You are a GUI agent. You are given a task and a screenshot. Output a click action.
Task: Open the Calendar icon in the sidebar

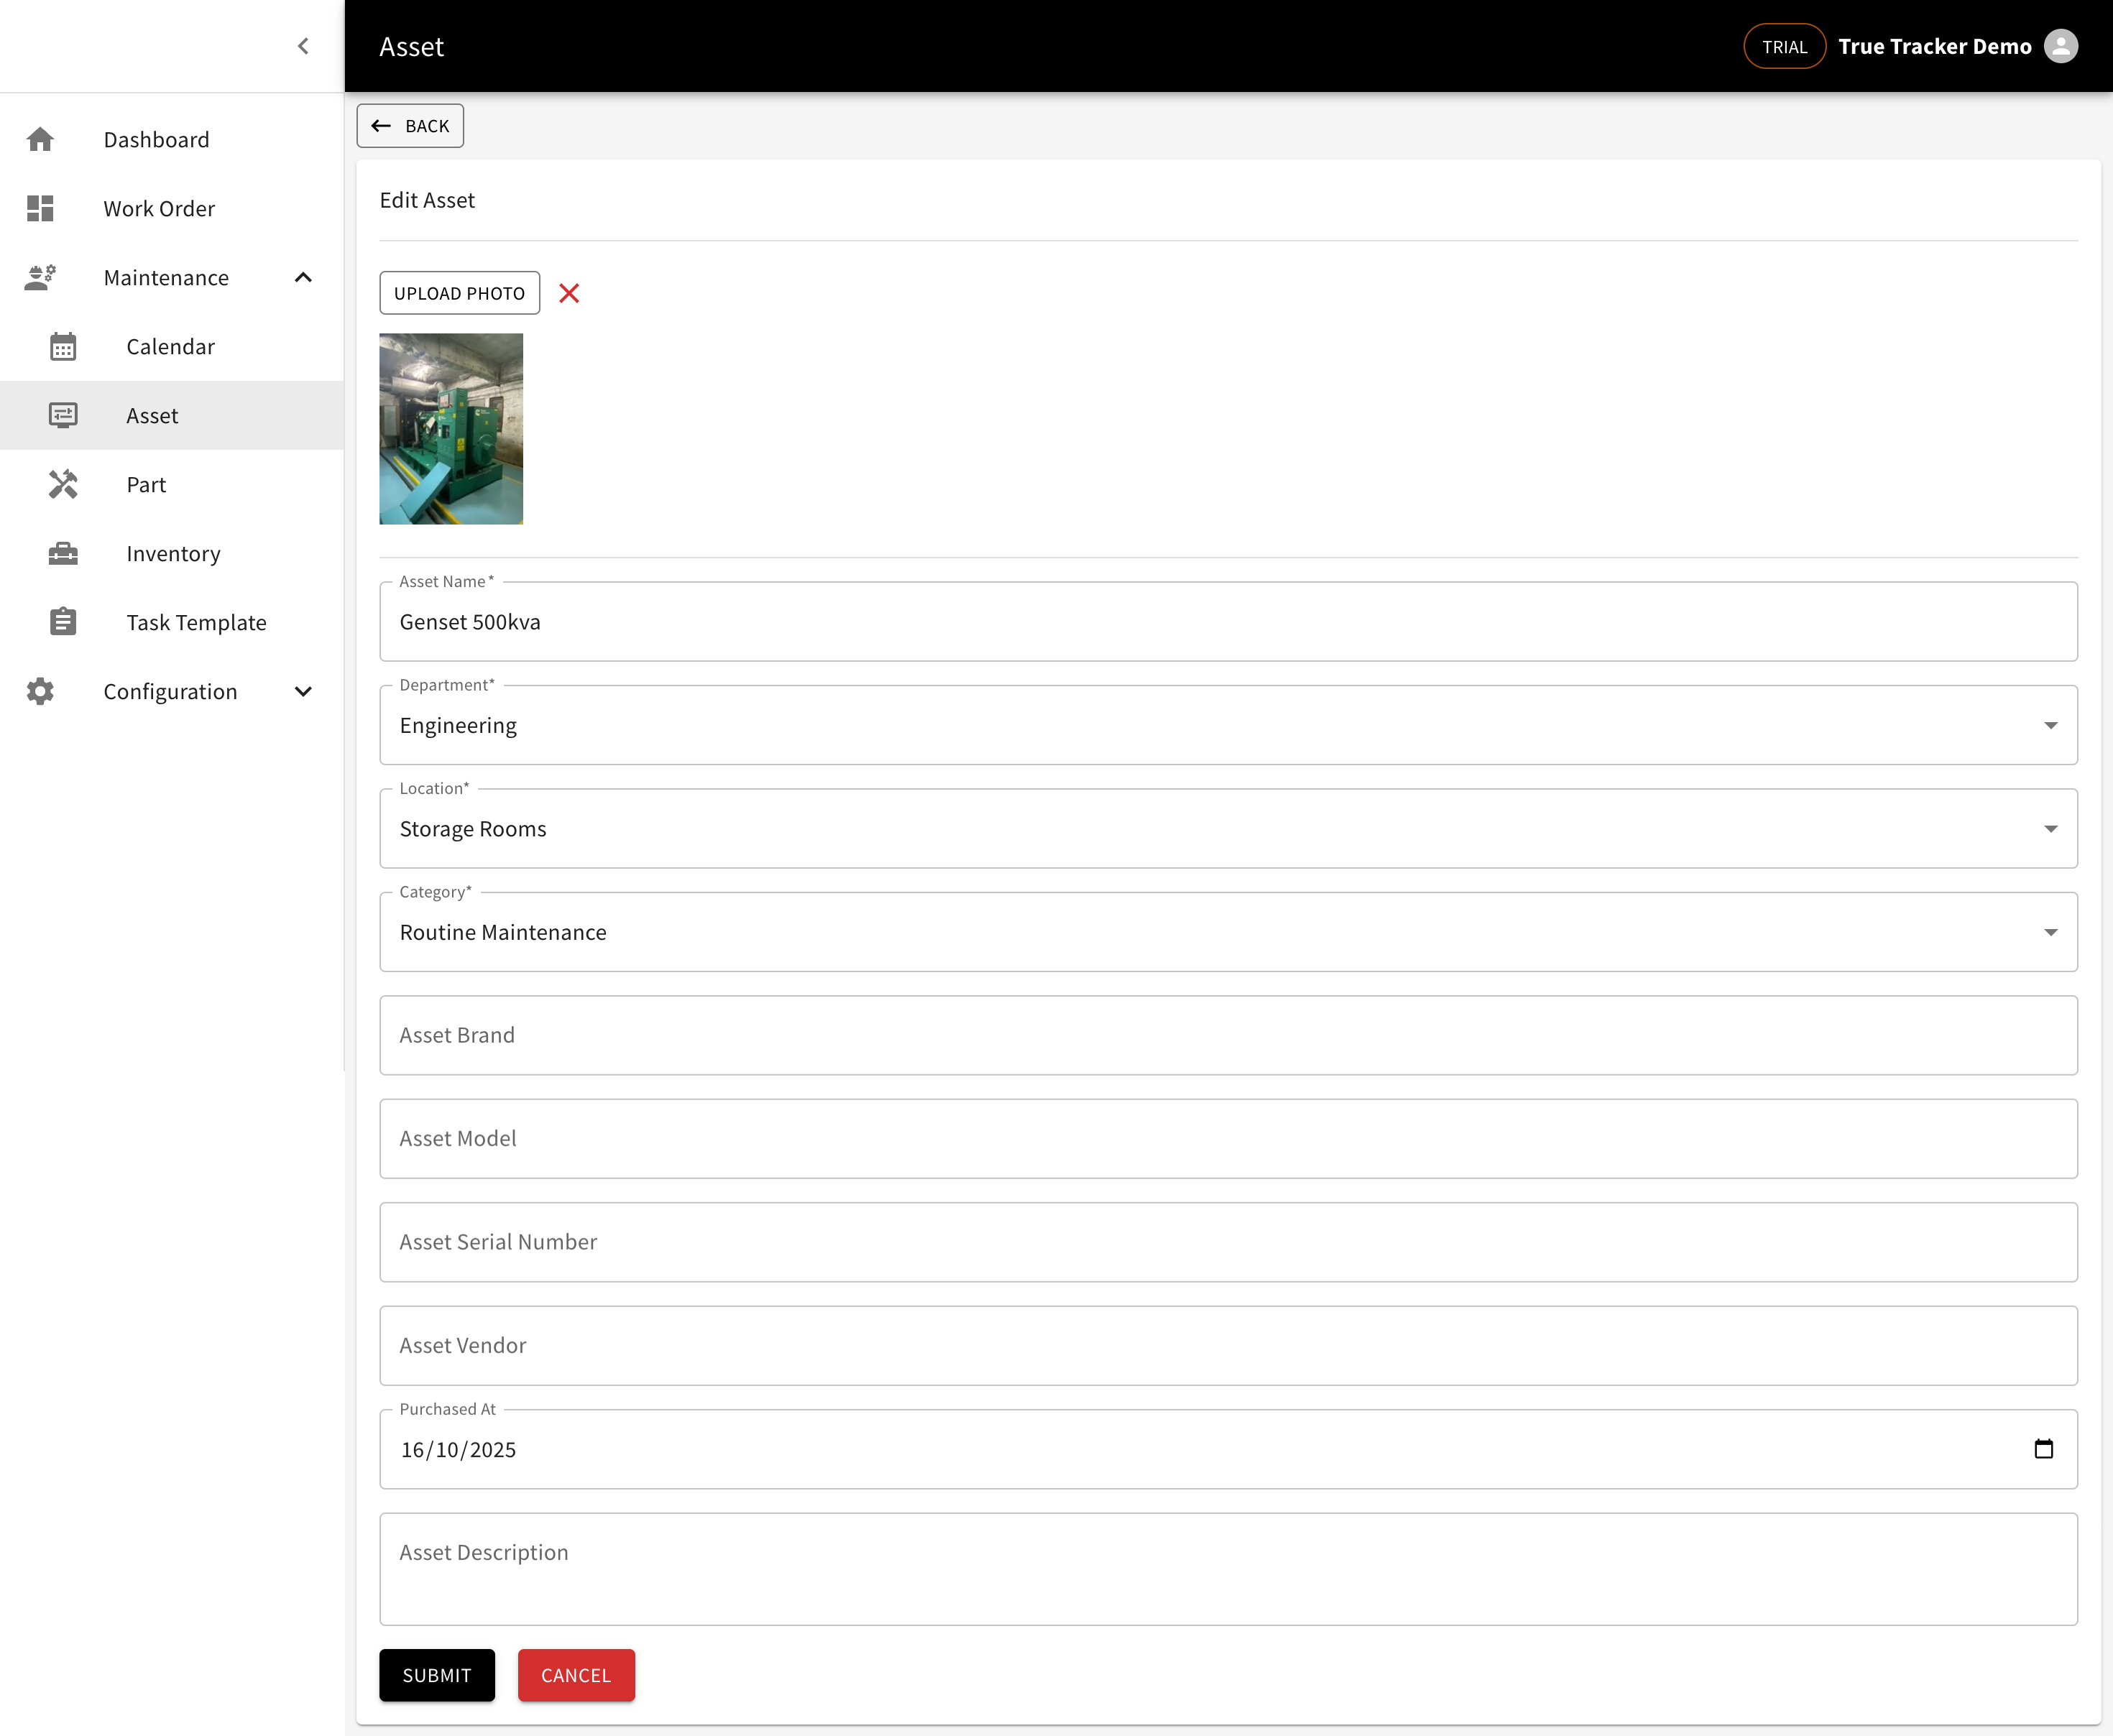[64, 346]
